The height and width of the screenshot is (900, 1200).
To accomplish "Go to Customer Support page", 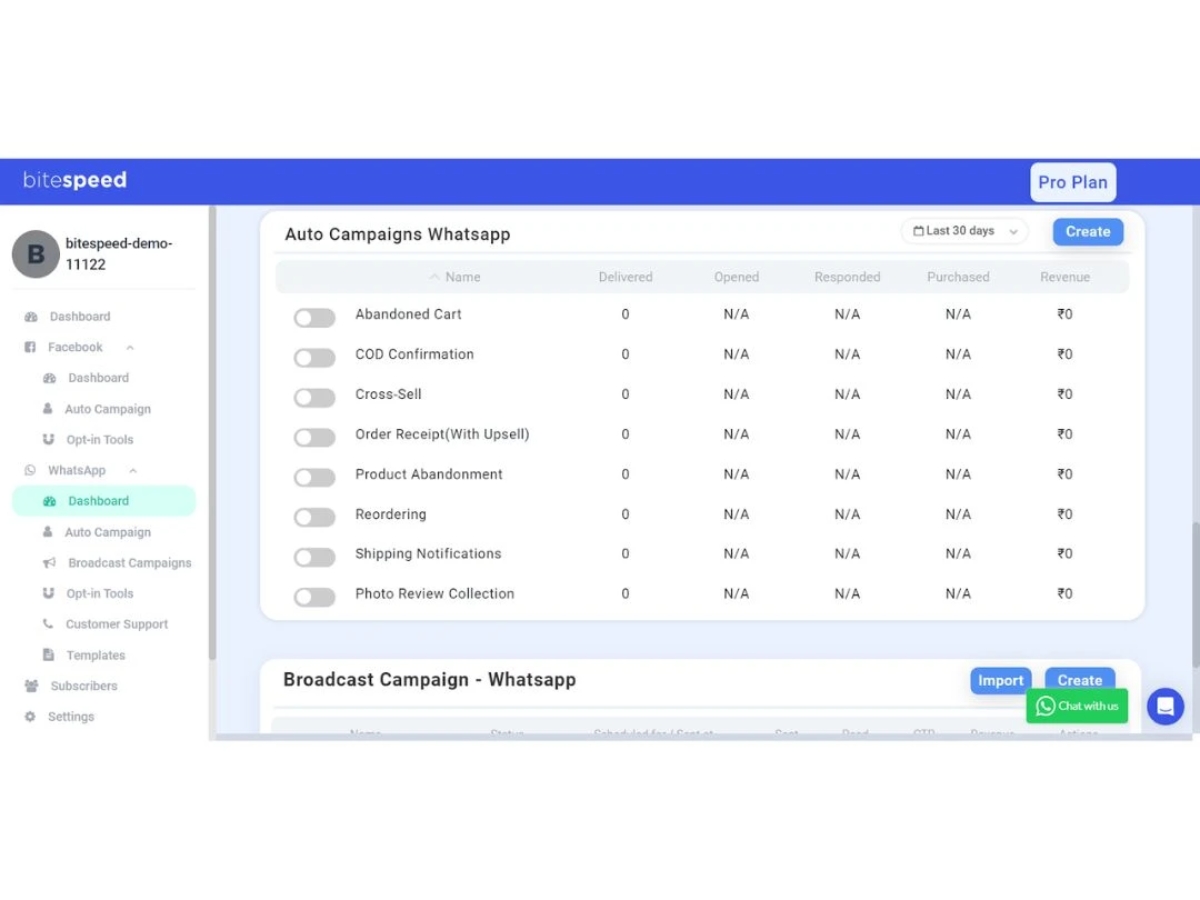I will [117, 624].
